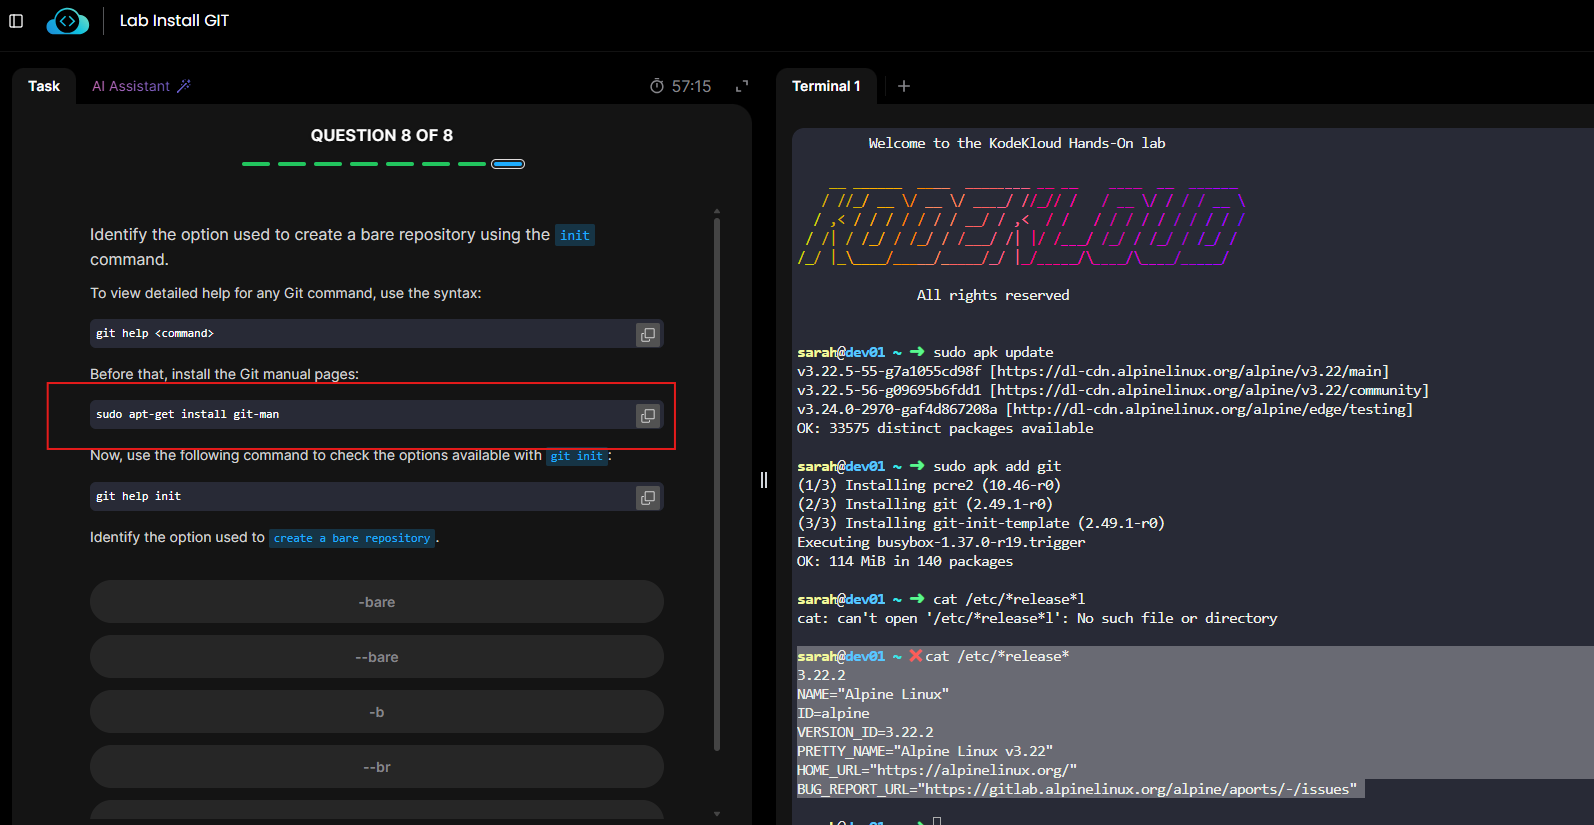Image resolution: width=1594 pixels, height=825 pixels.
Task: Copy the git help init command
Action: click(648, 497)
